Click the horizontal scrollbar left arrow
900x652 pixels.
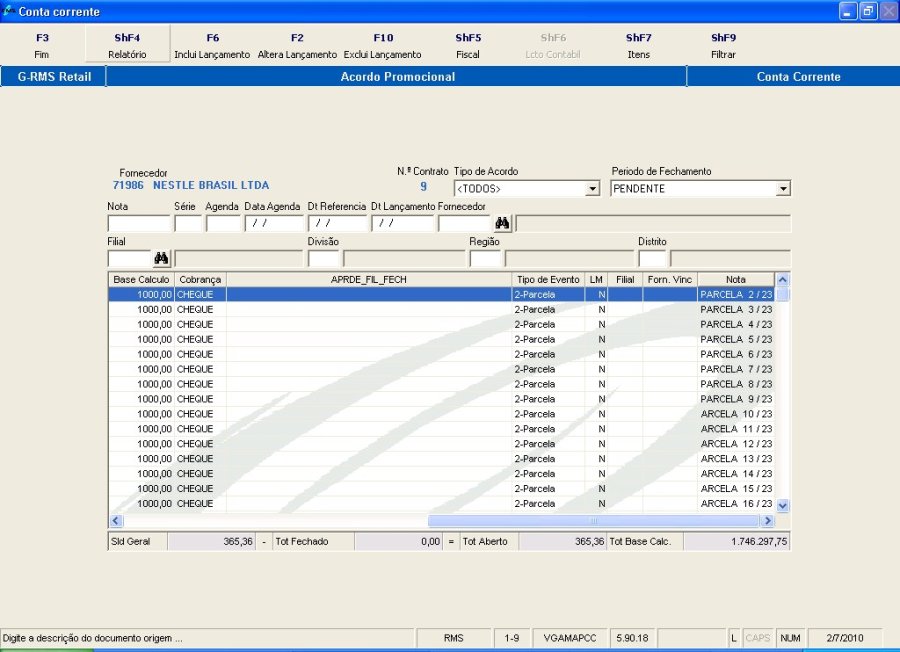coord(116,521)
